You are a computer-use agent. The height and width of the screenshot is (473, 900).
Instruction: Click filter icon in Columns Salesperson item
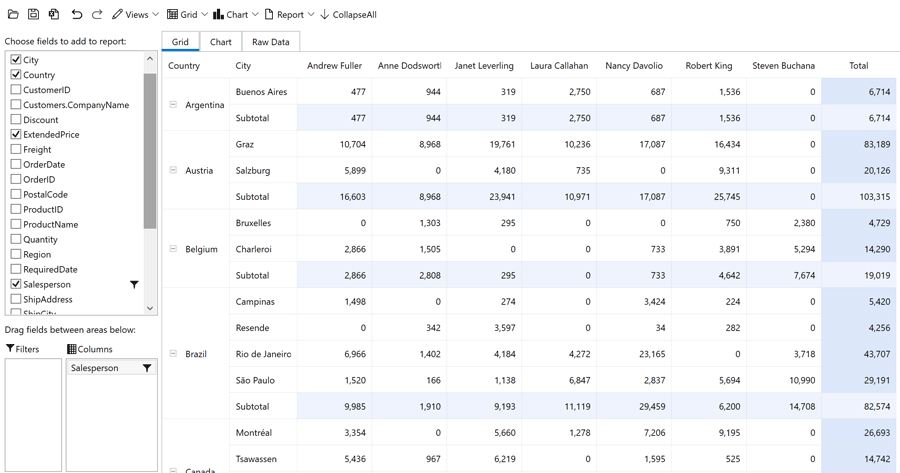pos(147,368)
